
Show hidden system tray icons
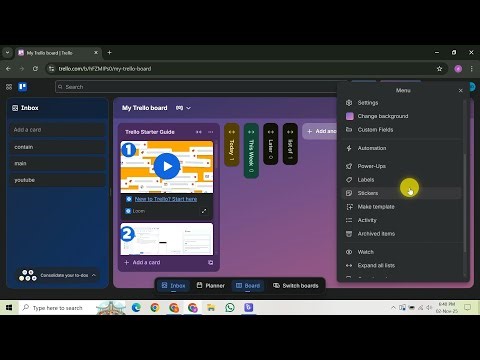tap(393, 307)
